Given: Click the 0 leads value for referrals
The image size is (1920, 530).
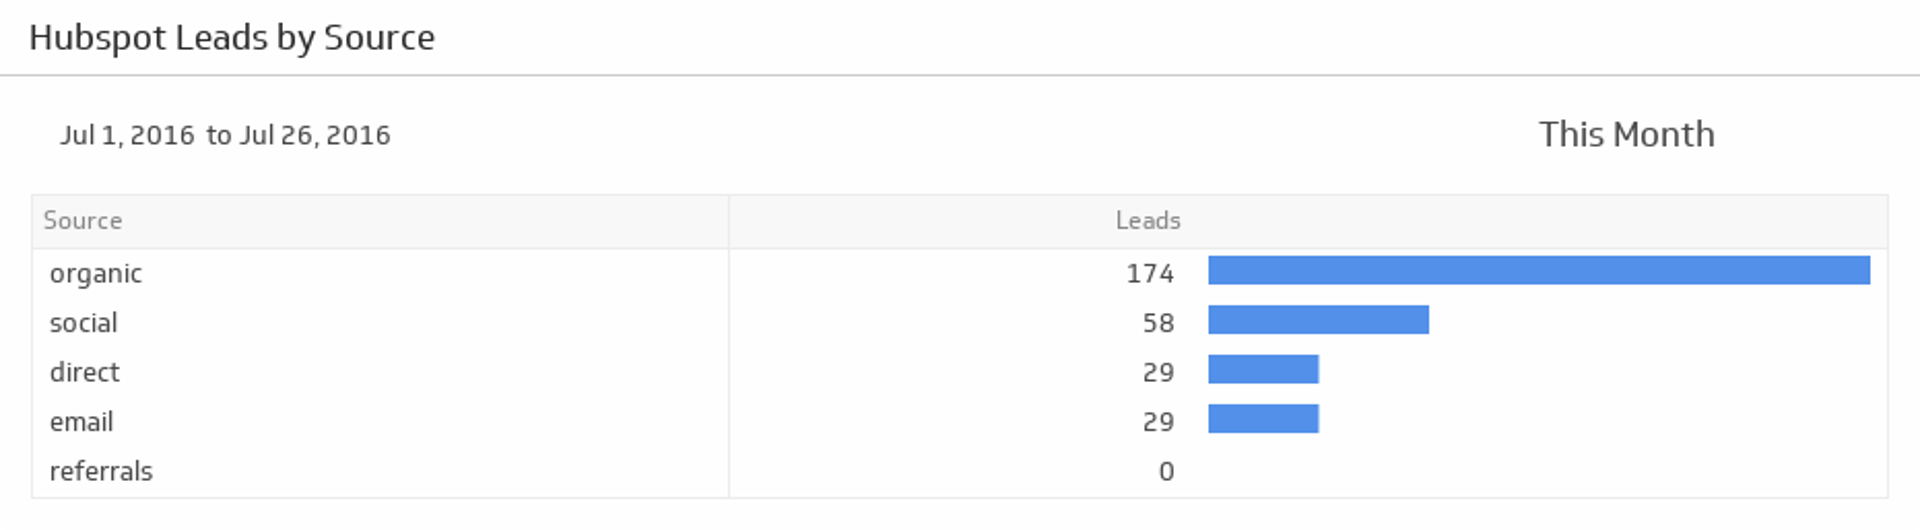Looking at the screenshot, I should [x=1166, y=471].
